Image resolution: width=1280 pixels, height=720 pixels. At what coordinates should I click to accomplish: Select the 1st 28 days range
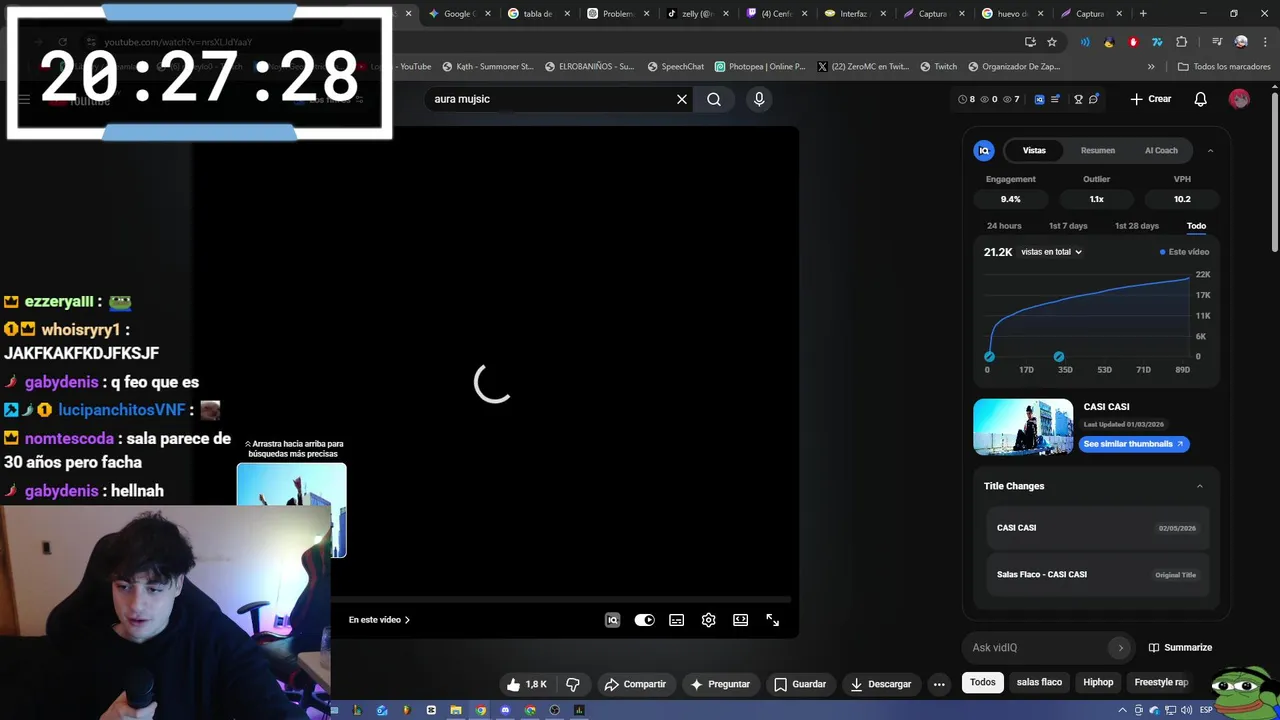coord(1137,226)
